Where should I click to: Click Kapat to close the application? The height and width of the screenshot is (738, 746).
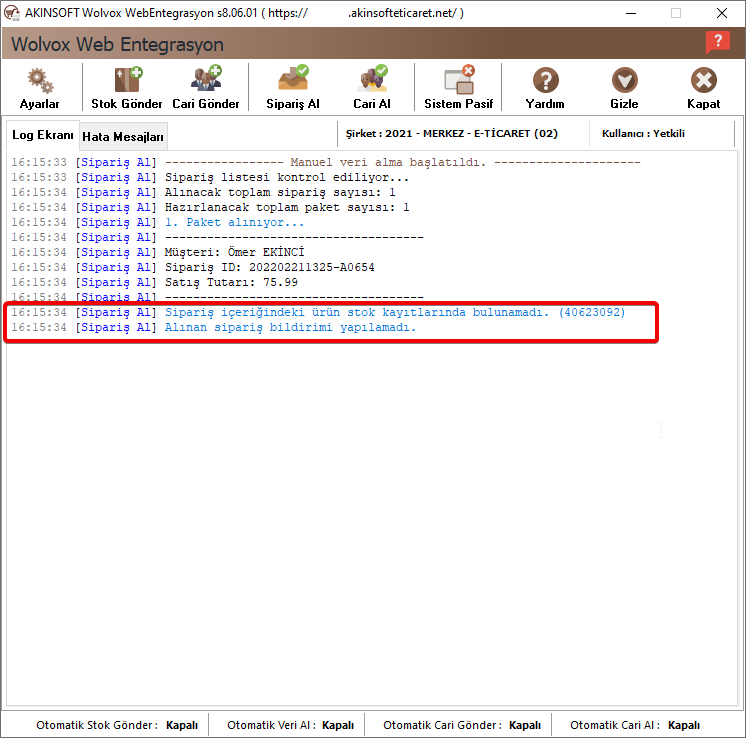click(703, 89)
